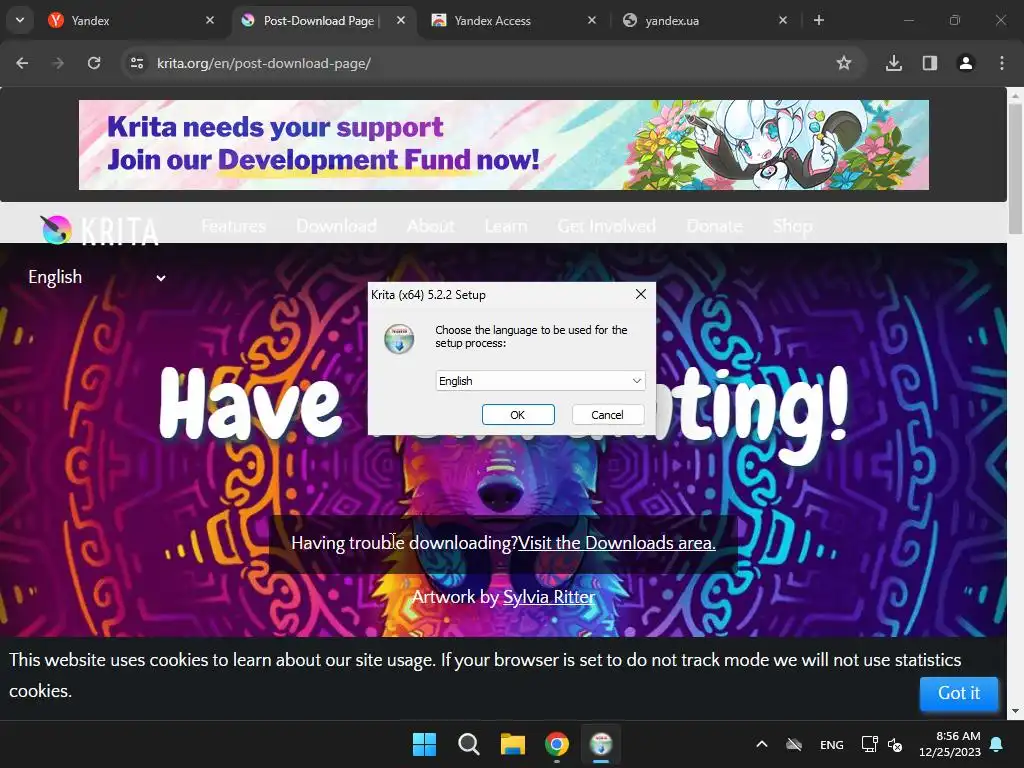This screenshot has width=1024, height=768.
Task: Open the Learn menu item
Action: click(x=505, y=226)
